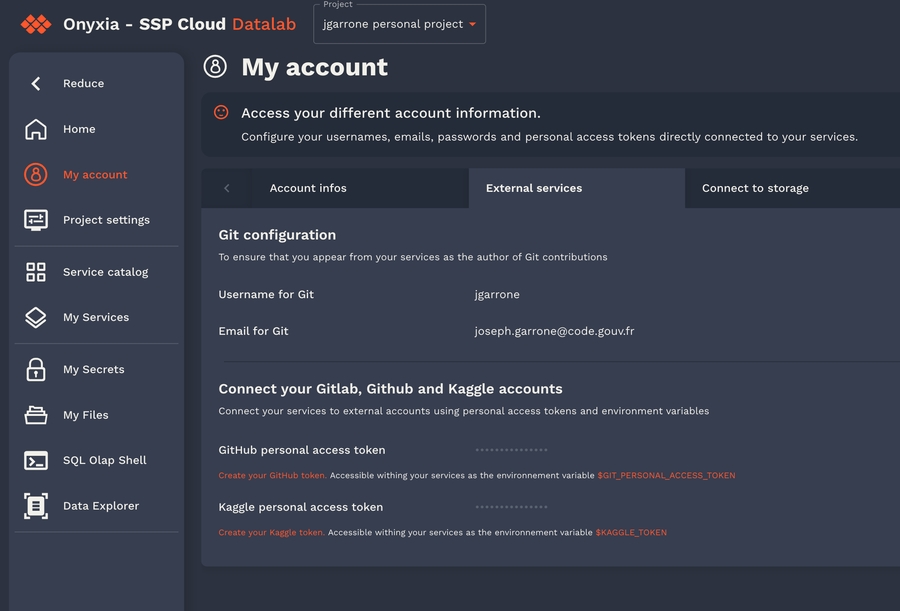Launch SQL Olap Shell terminal icon
Screen dimensions: 900x611
coord(36,460)
